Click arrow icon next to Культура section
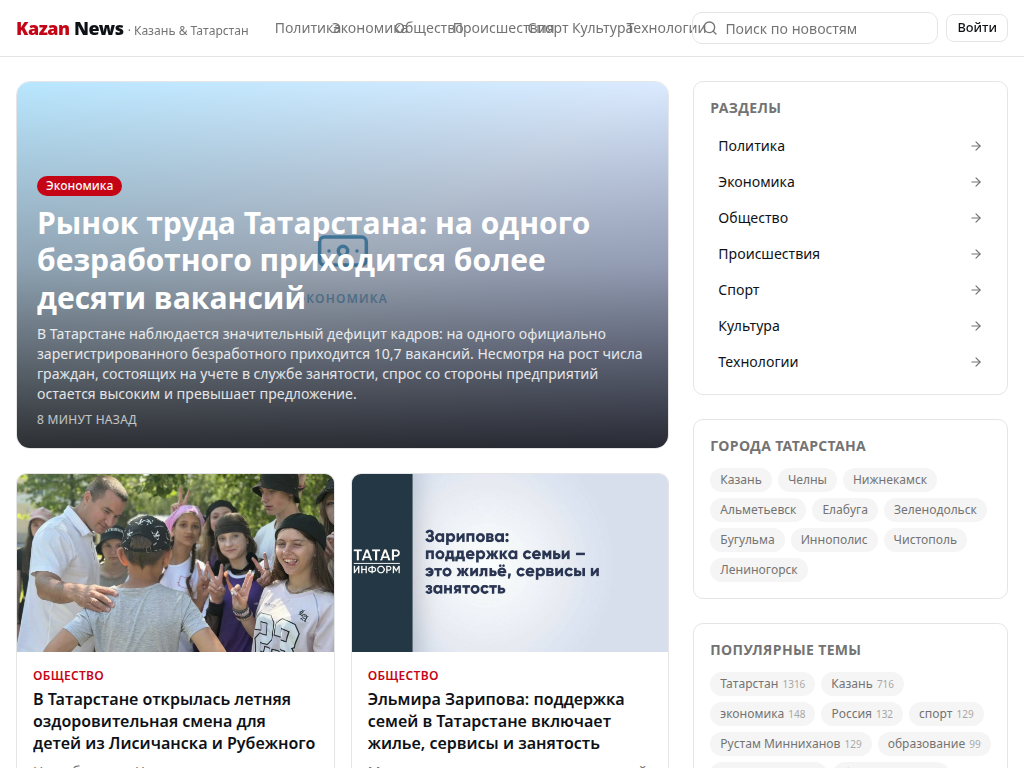The height and width of the screenshot is (768, 1024). tap(976, 325)
